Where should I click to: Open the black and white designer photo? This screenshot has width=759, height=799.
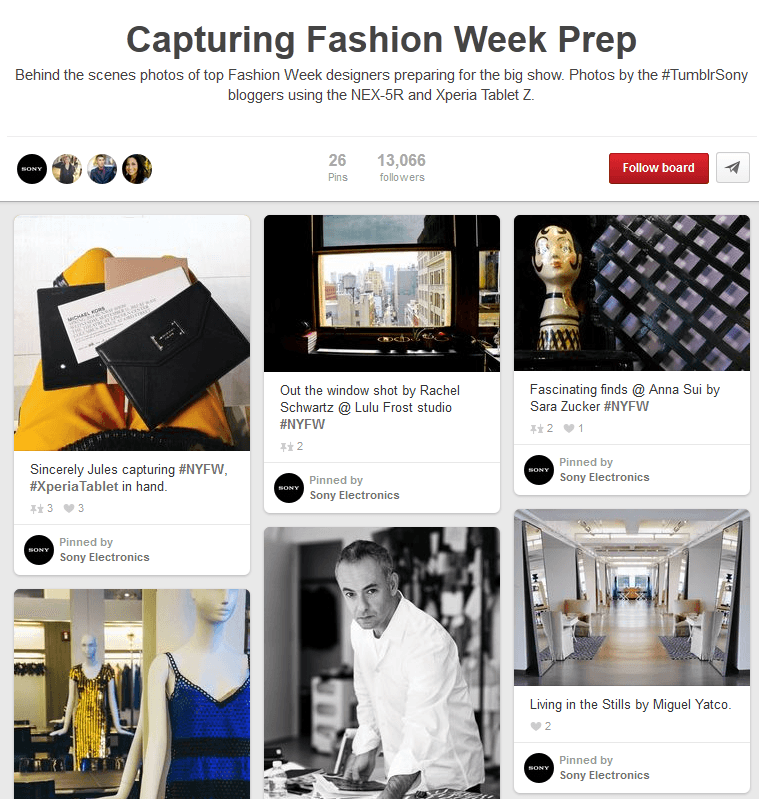(382, 663)
